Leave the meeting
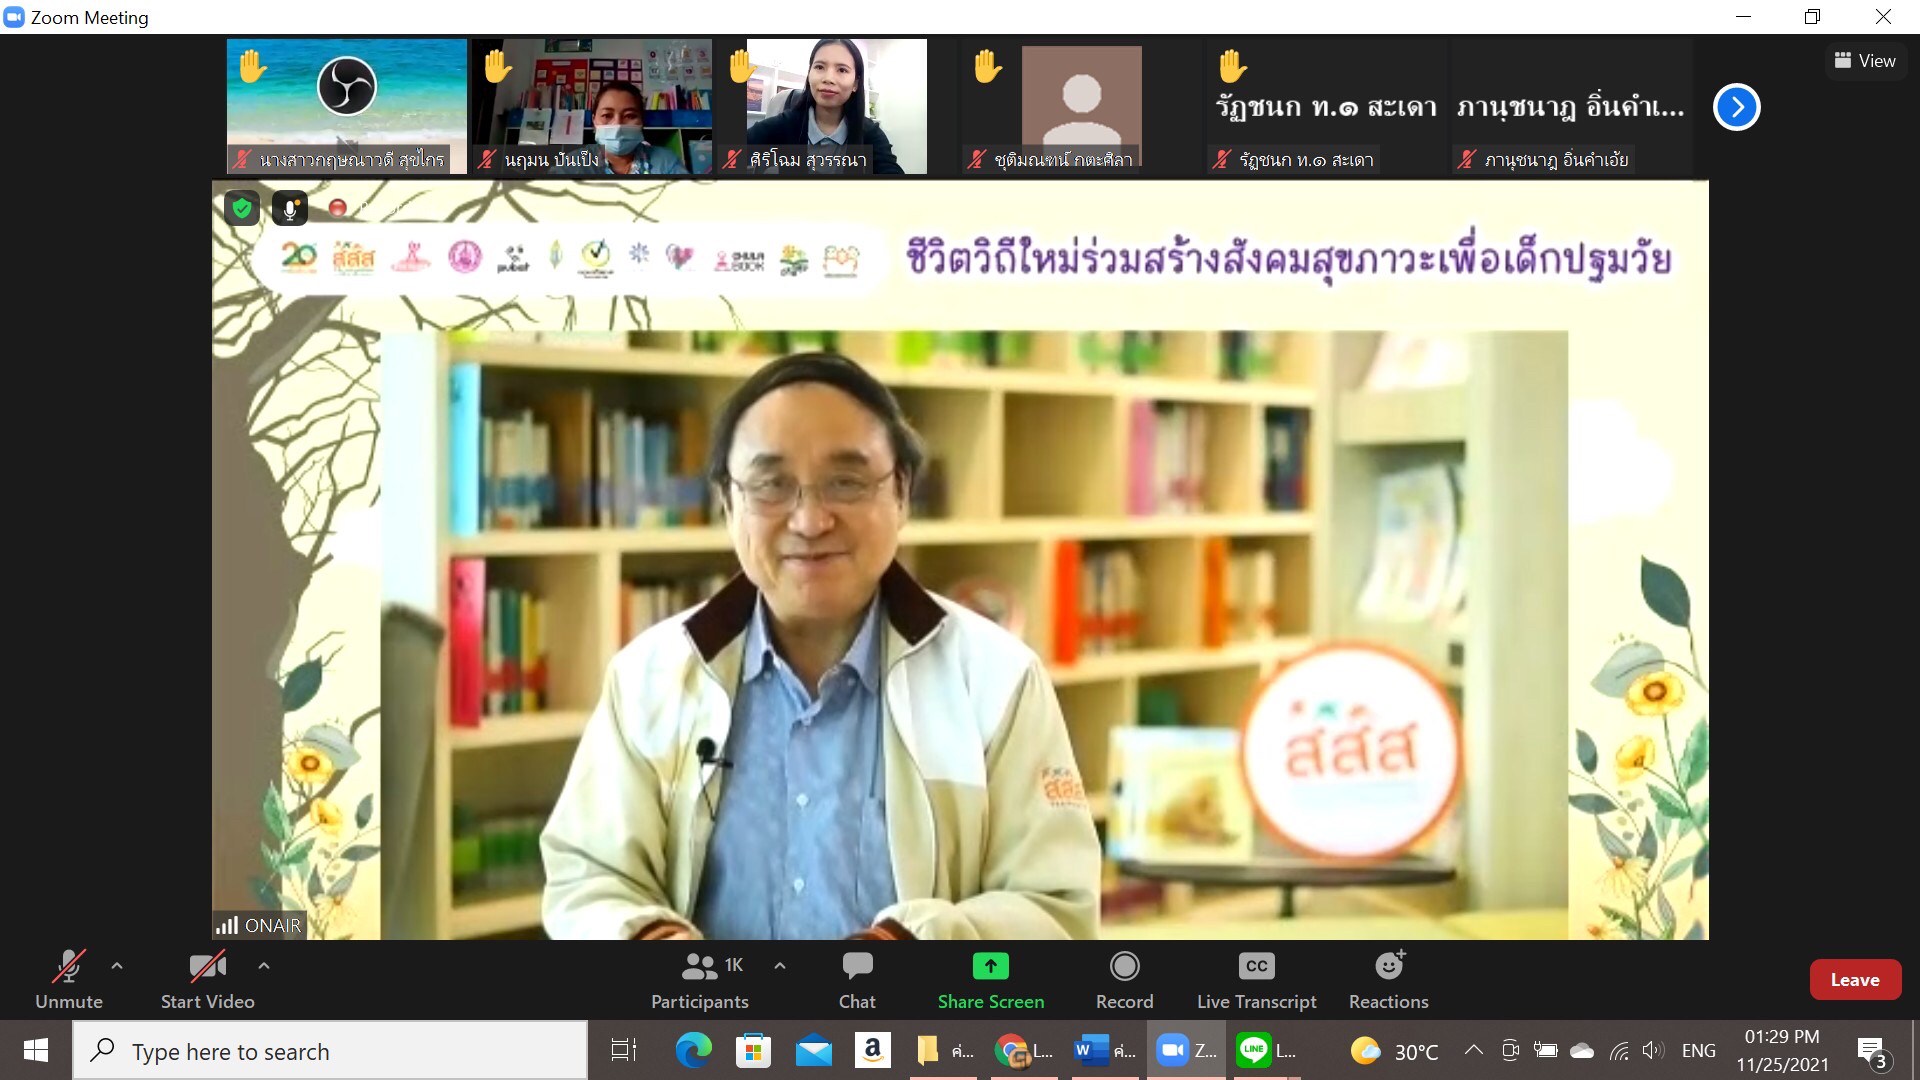 point(1854,980)
